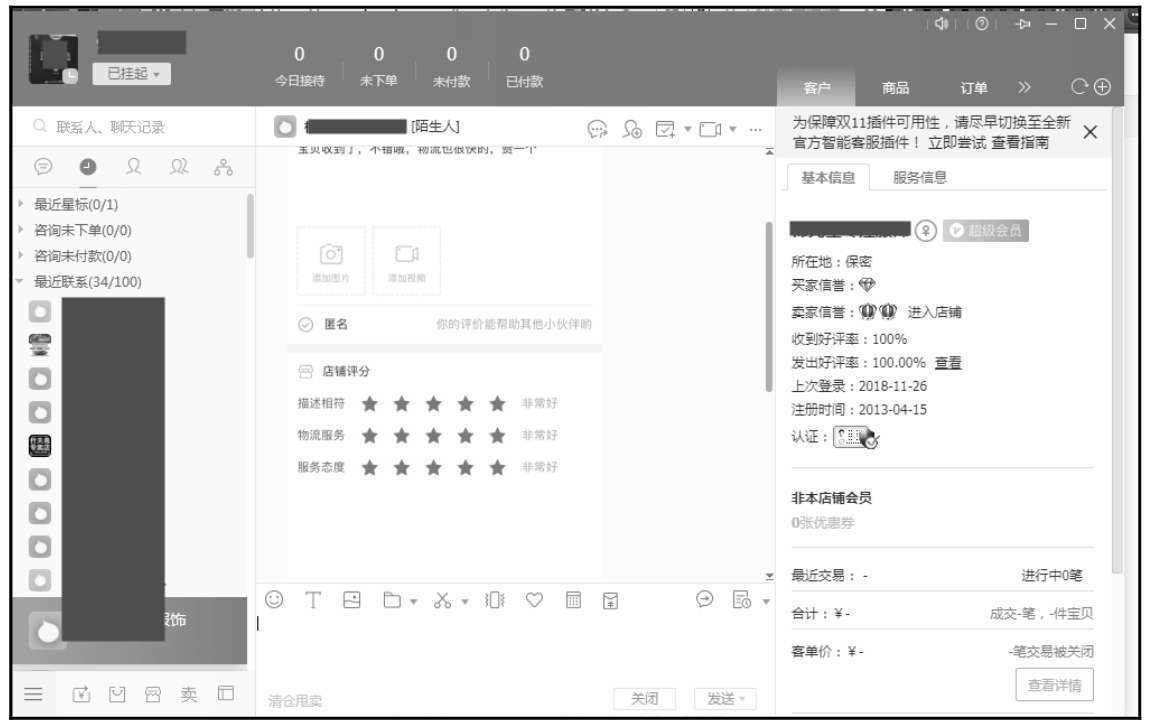
Task: Click the text font formatting icon
Action: point(313,599)
